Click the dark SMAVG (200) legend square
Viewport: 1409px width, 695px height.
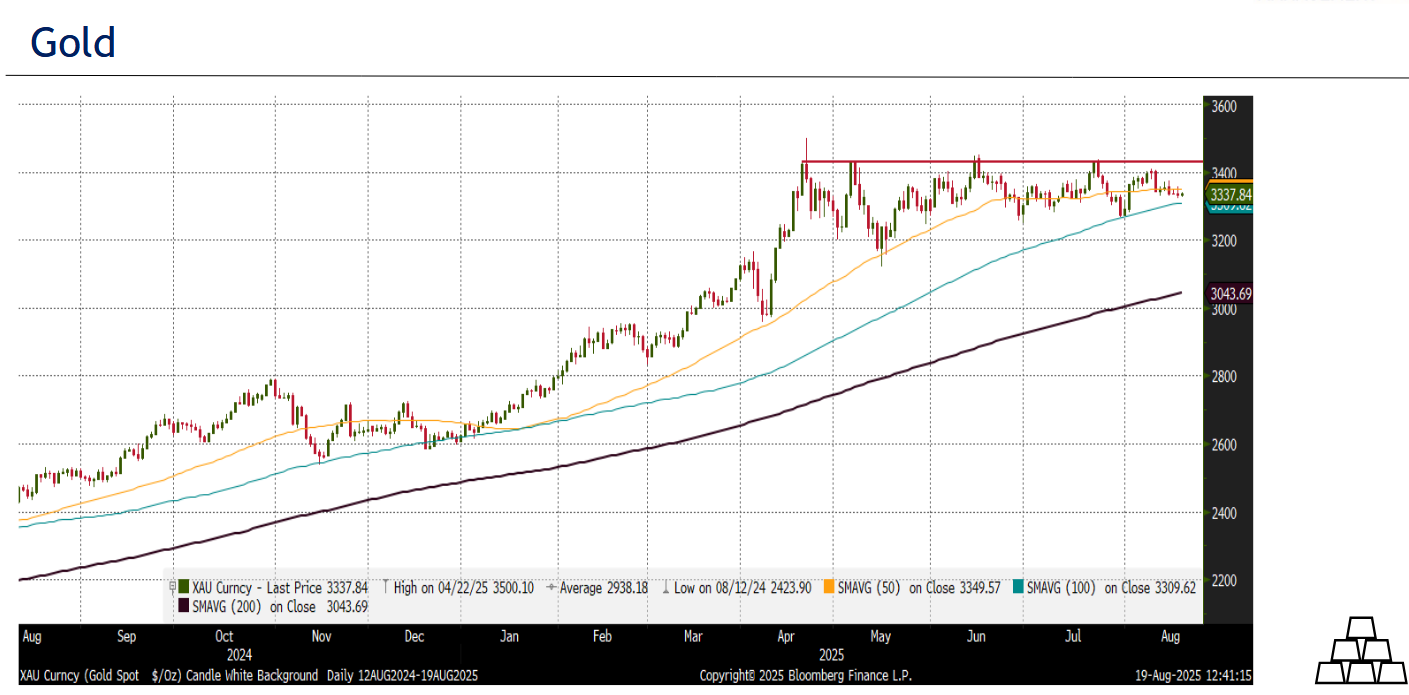[184, 606]
